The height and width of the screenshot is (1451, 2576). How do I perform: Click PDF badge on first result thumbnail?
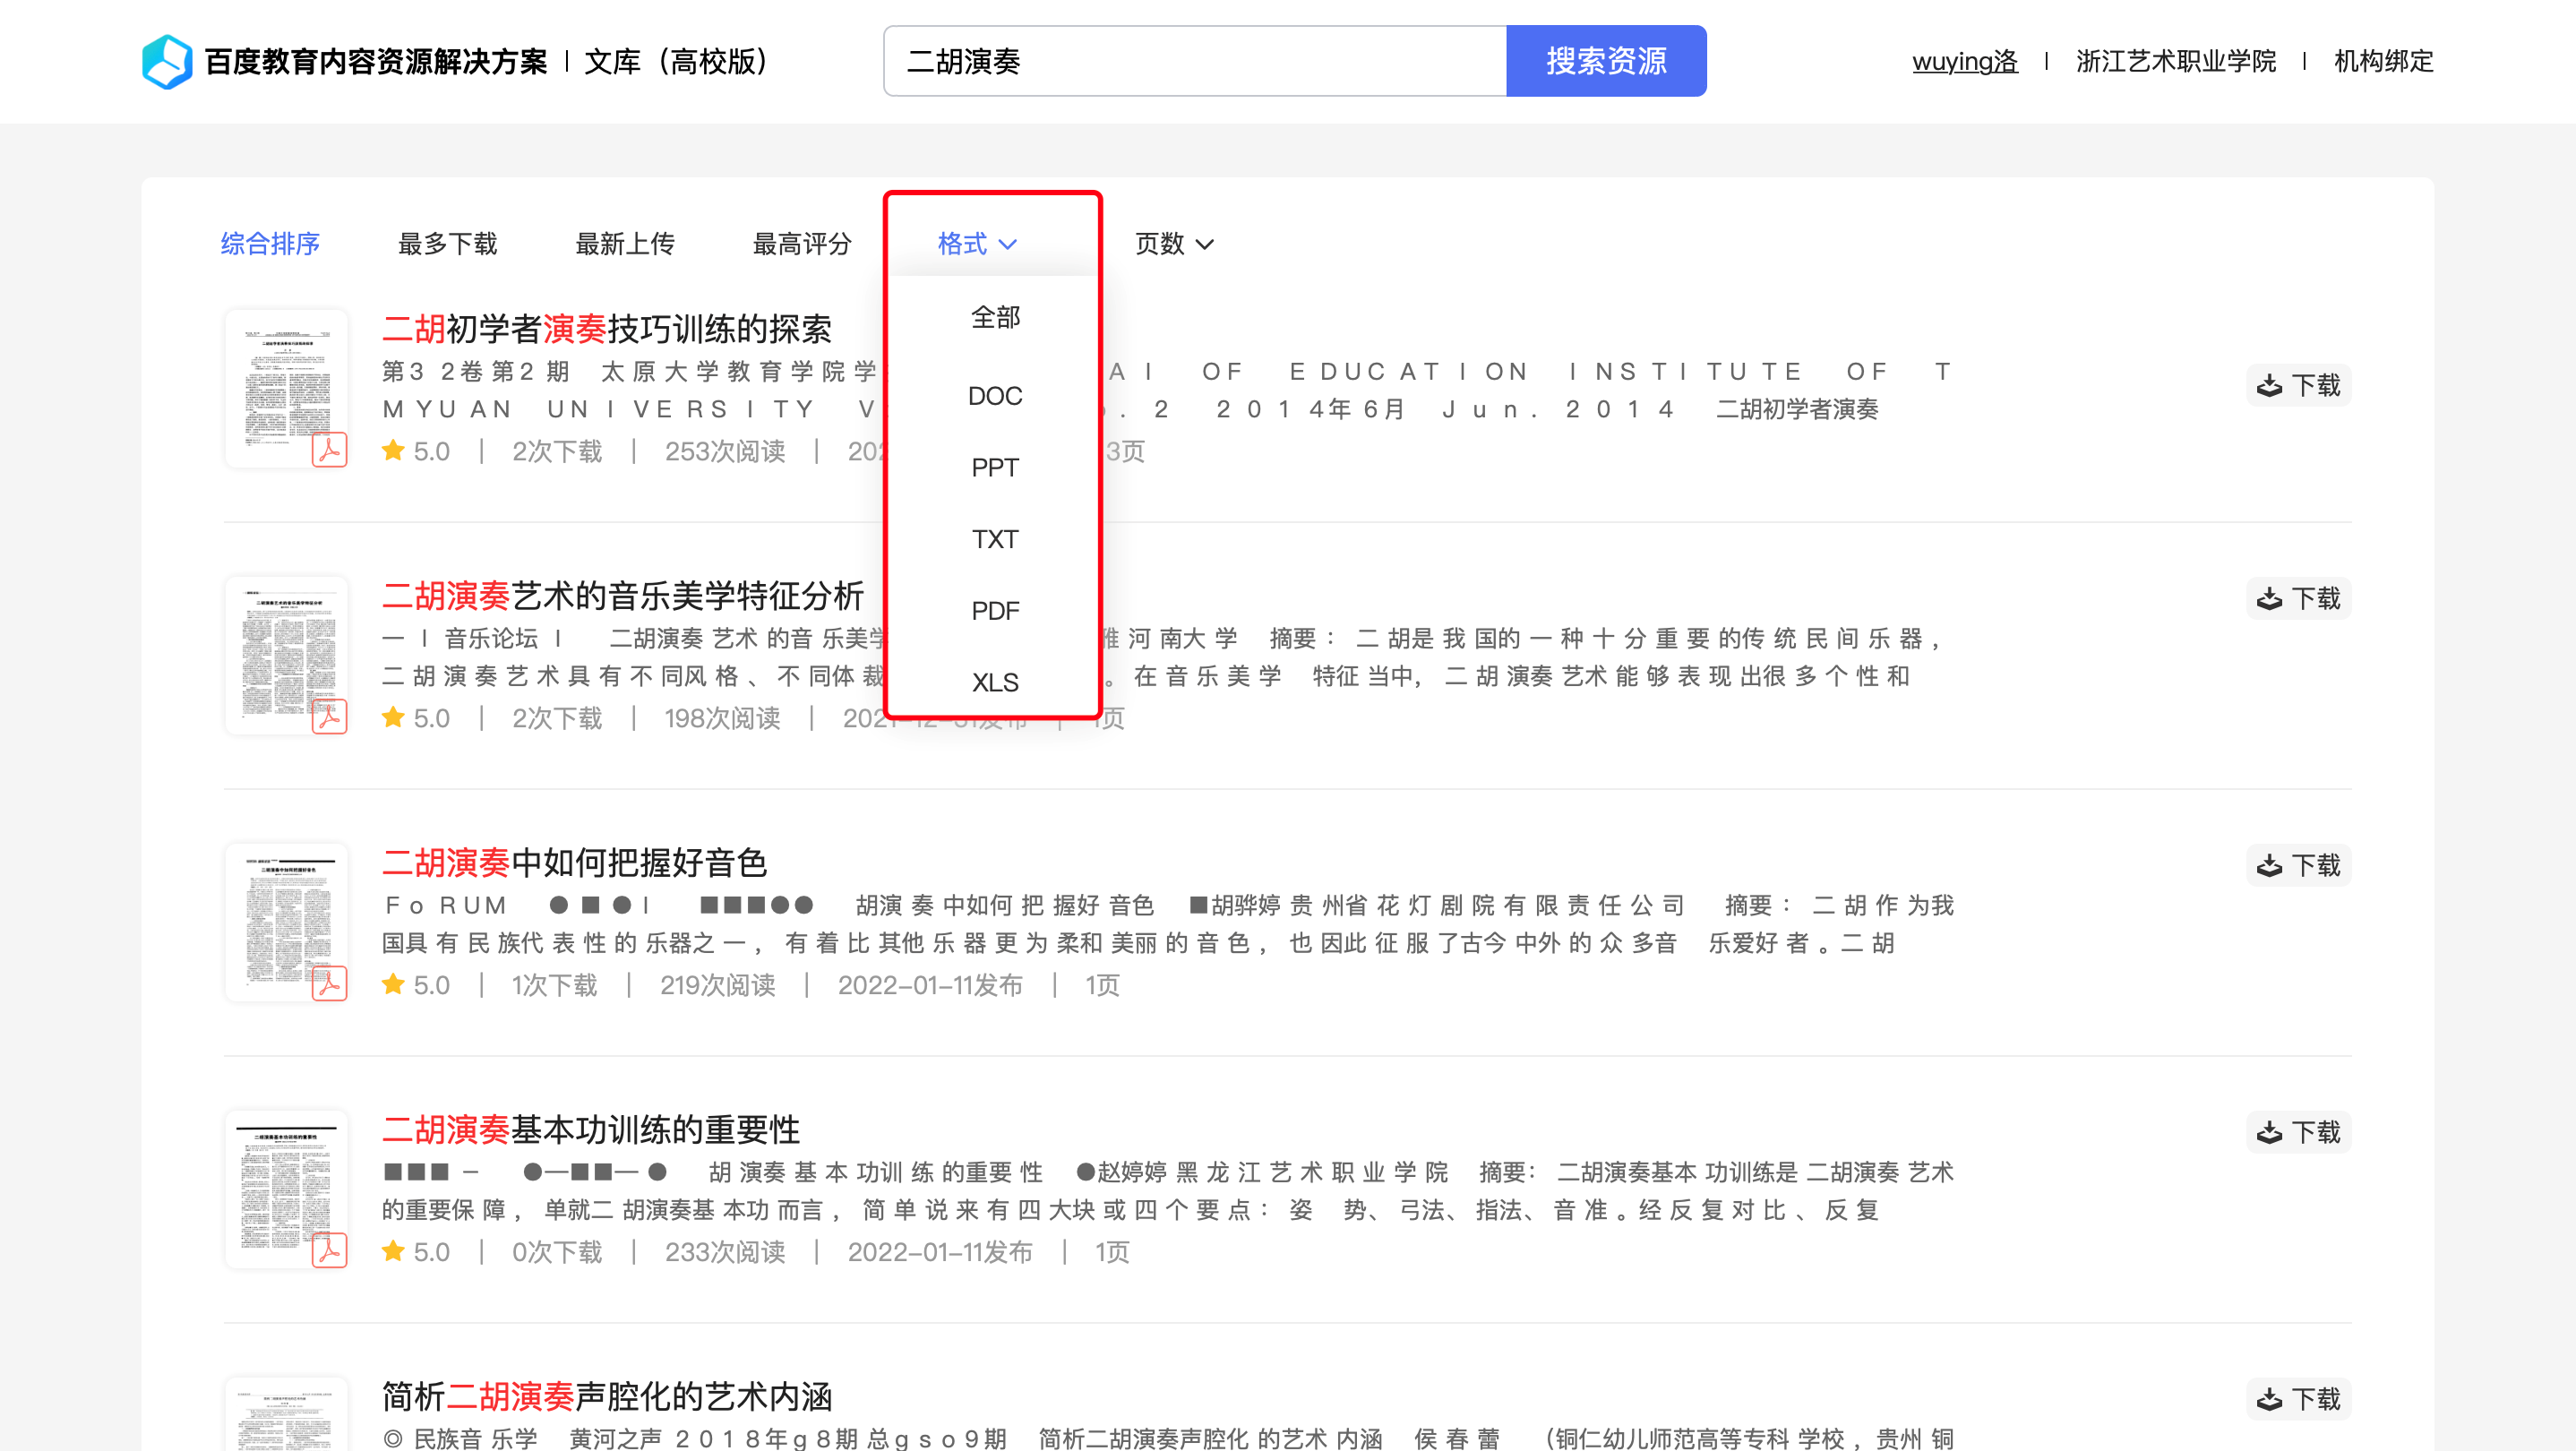tap(329, 450)
